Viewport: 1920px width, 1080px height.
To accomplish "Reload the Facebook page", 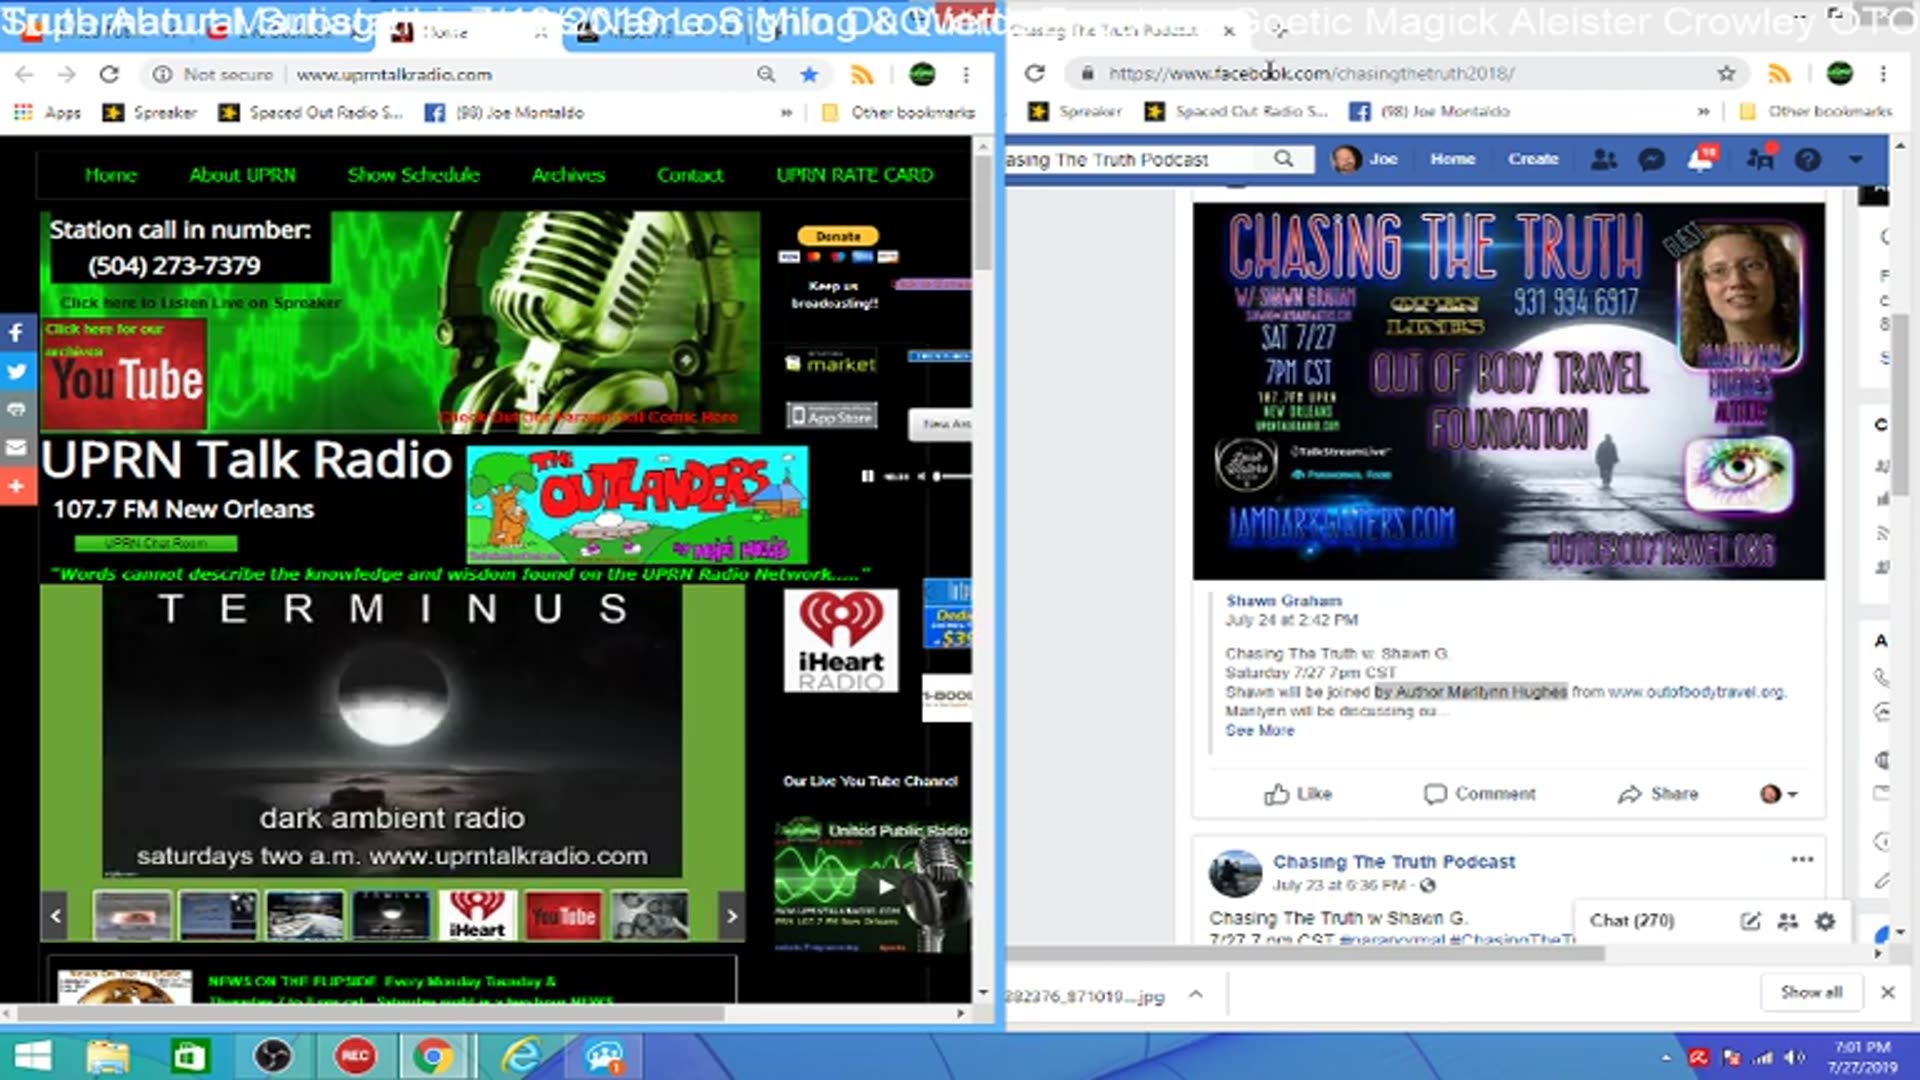I will [x=1035, y=73].
